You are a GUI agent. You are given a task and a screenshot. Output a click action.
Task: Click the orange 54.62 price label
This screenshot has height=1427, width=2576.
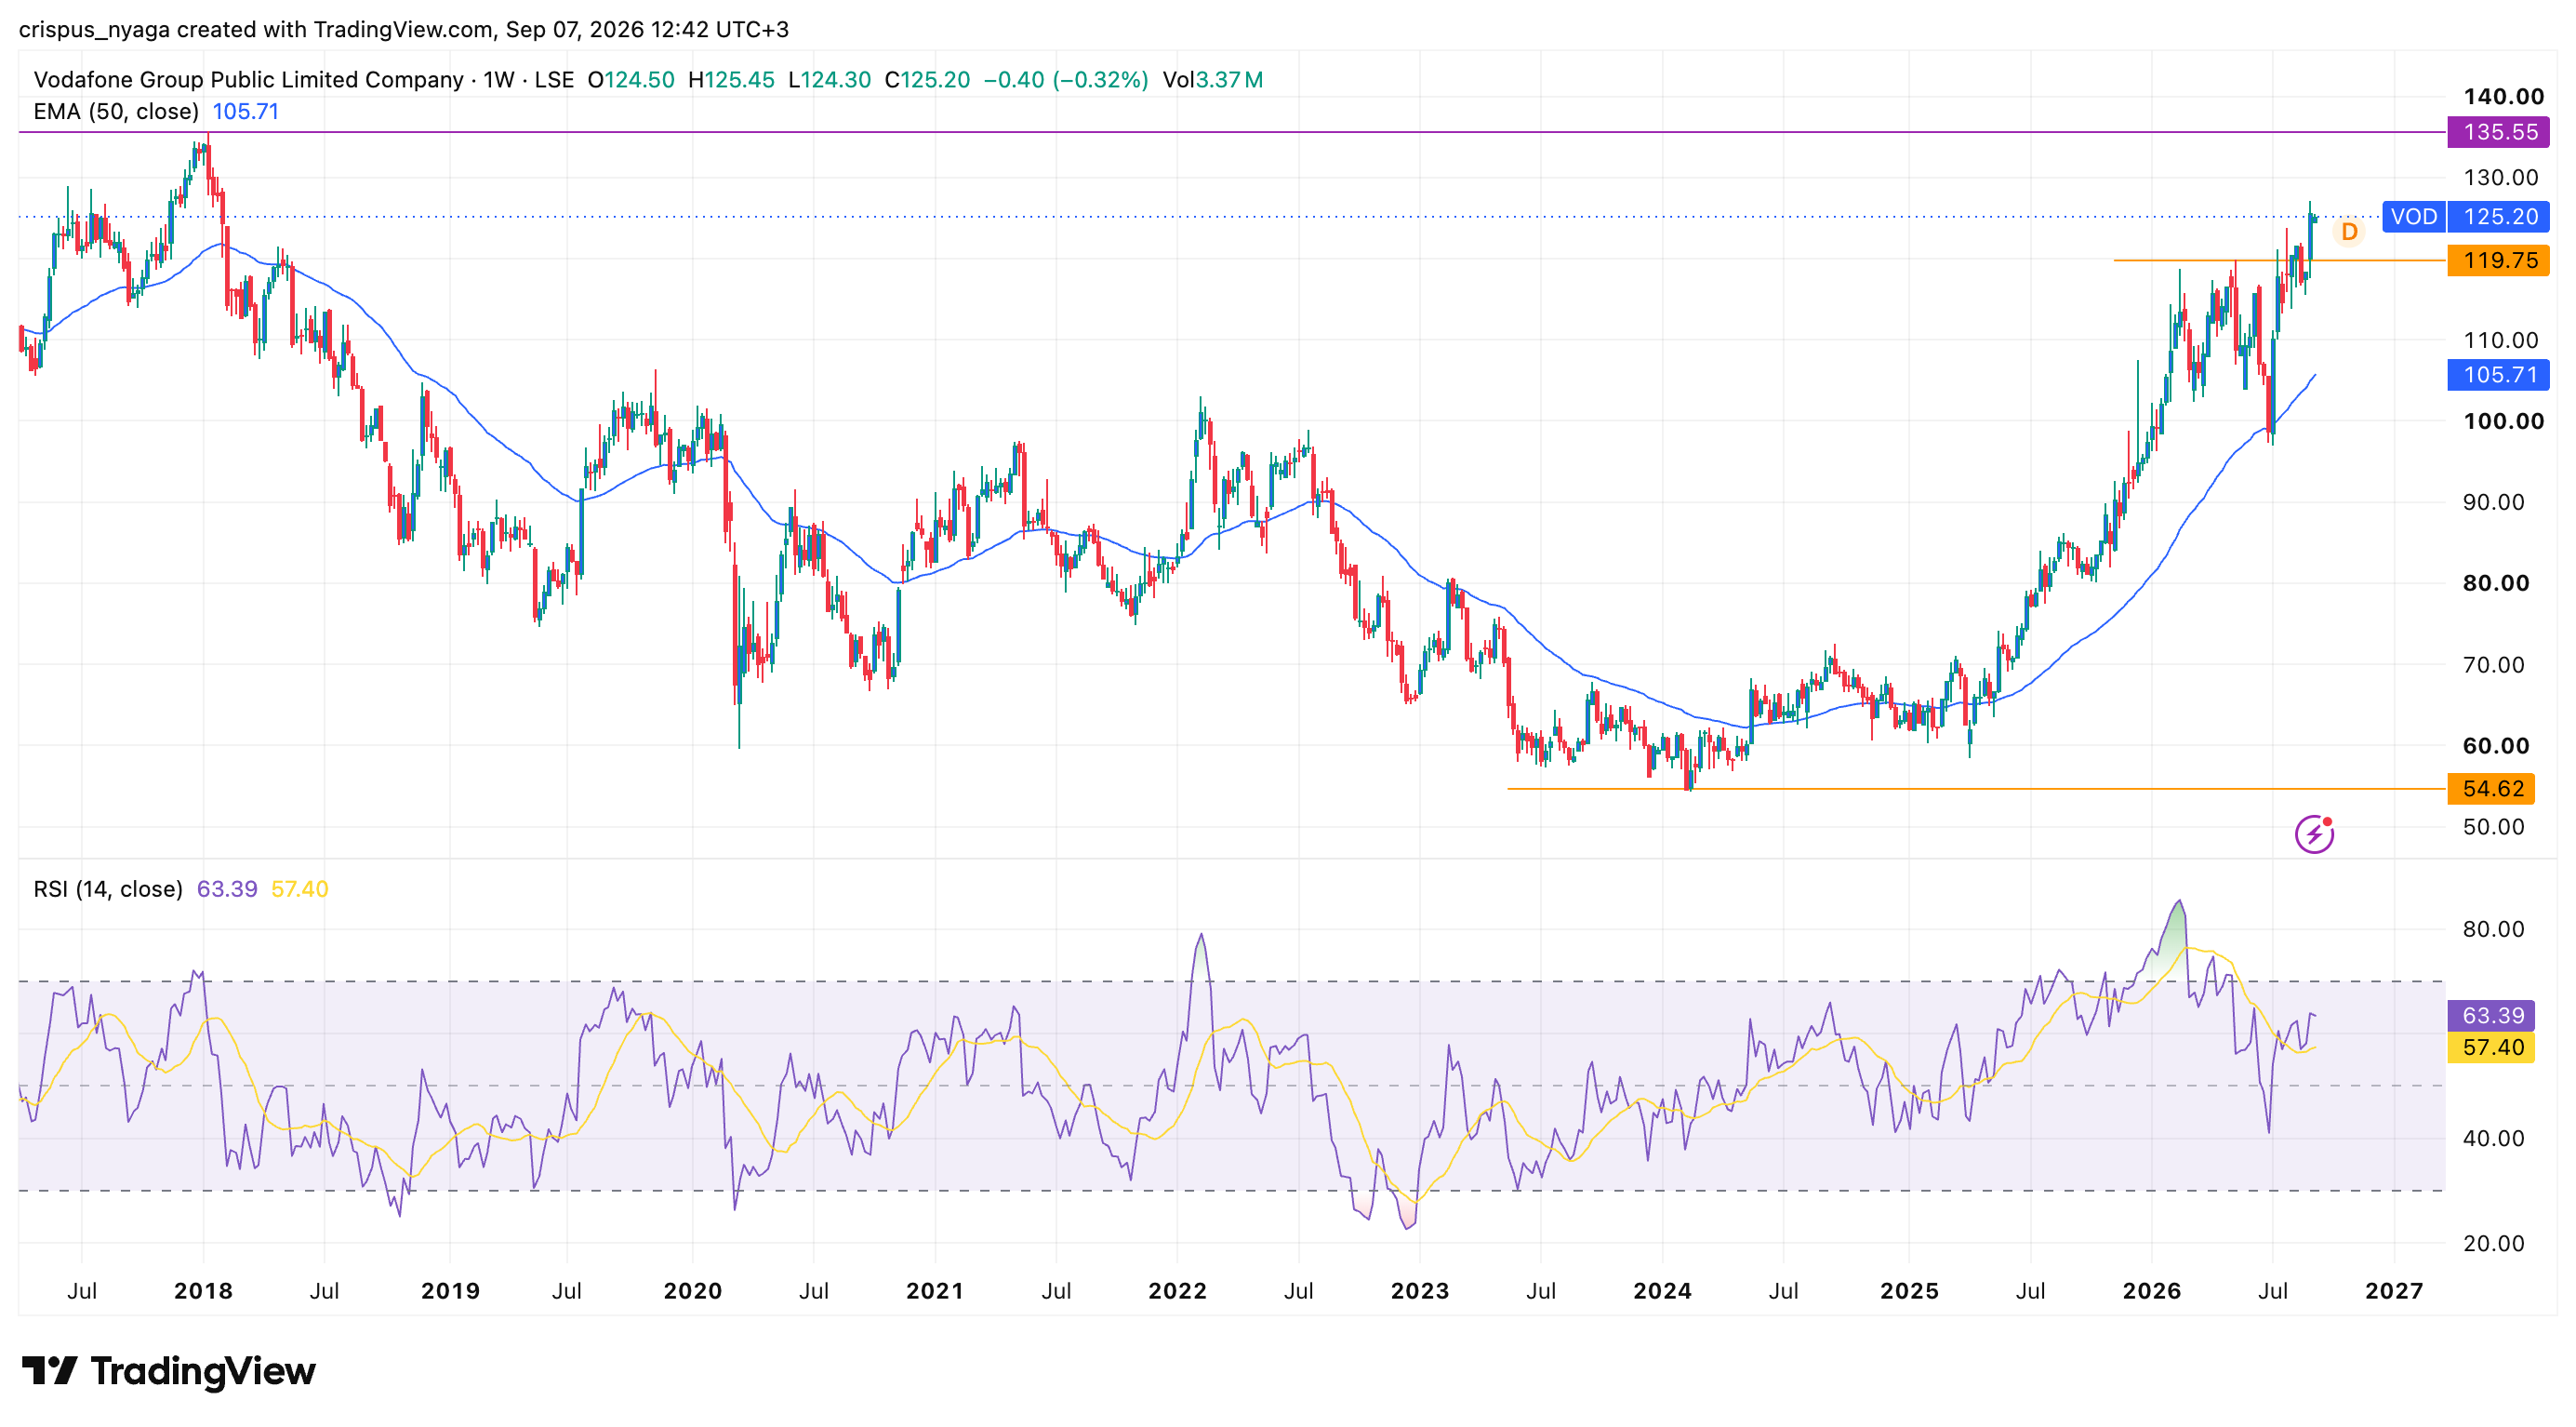[x=2491, y=789]
